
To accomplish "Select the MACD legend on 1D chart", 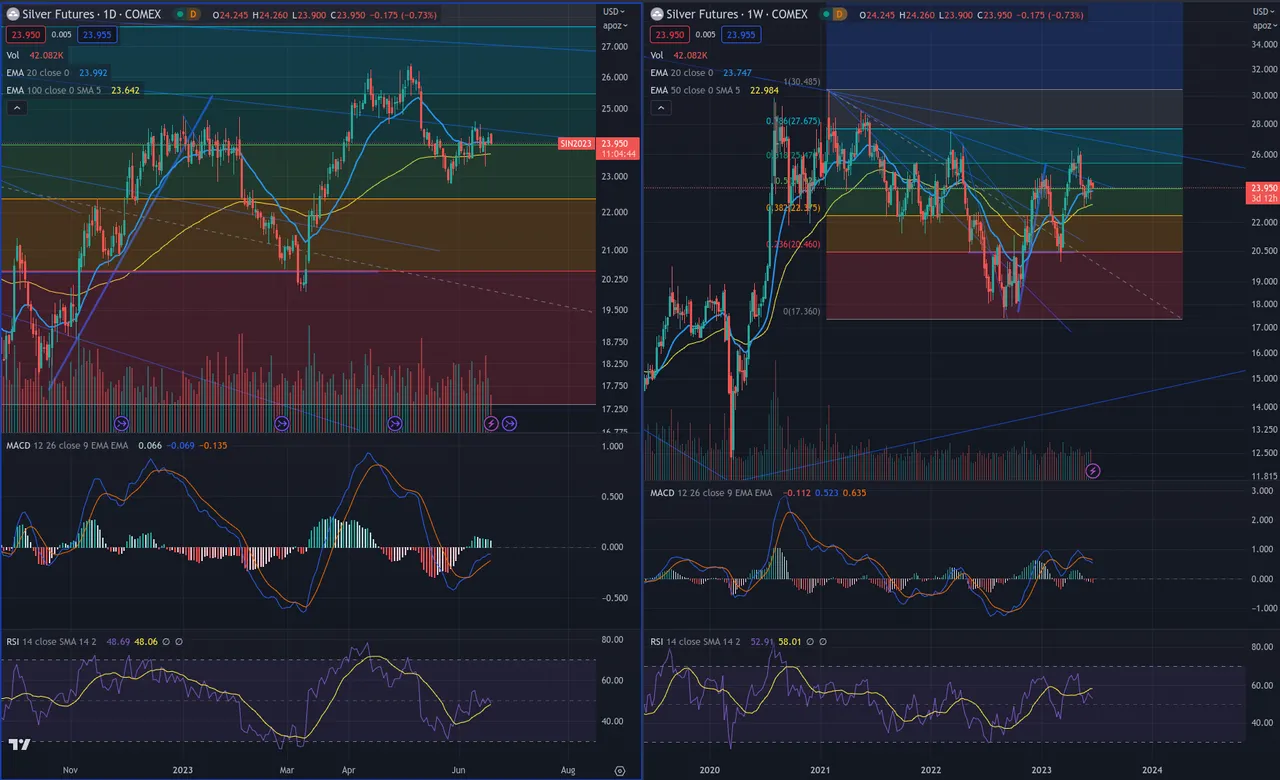I will [x=68, y=445].
